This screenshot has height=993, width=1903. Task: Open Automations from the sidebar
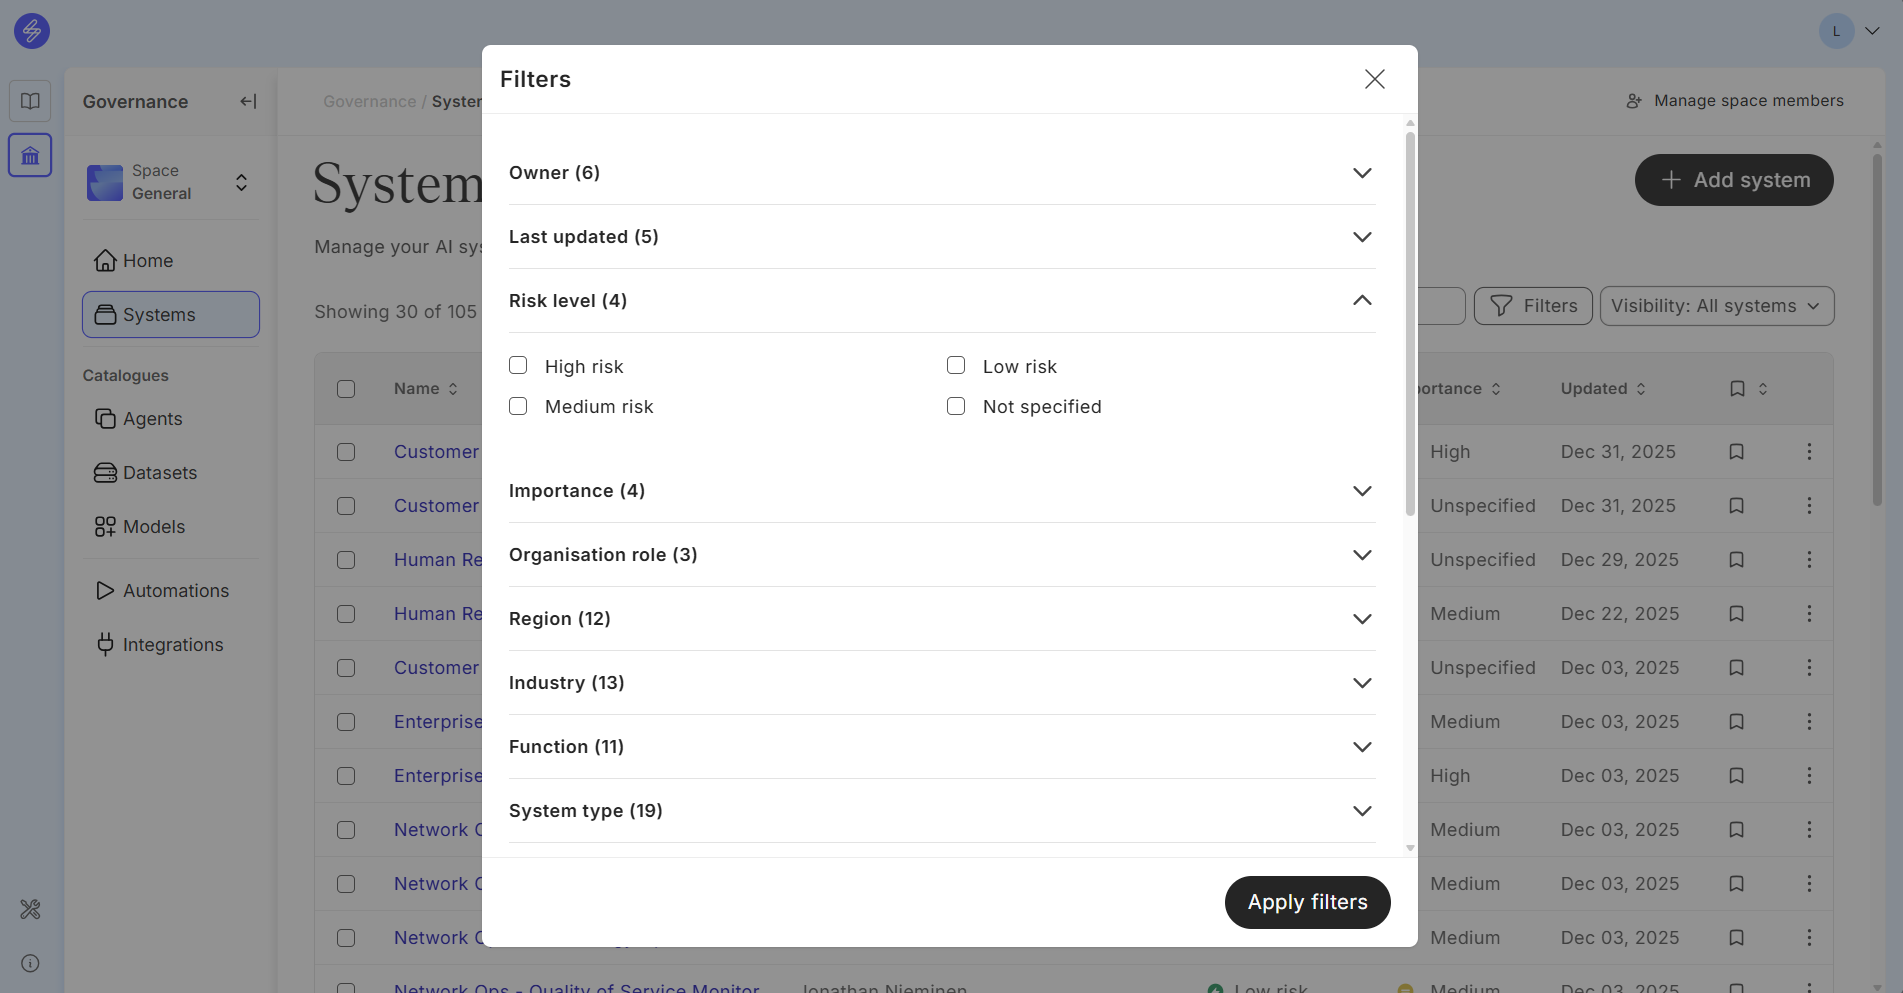(175, 591)
